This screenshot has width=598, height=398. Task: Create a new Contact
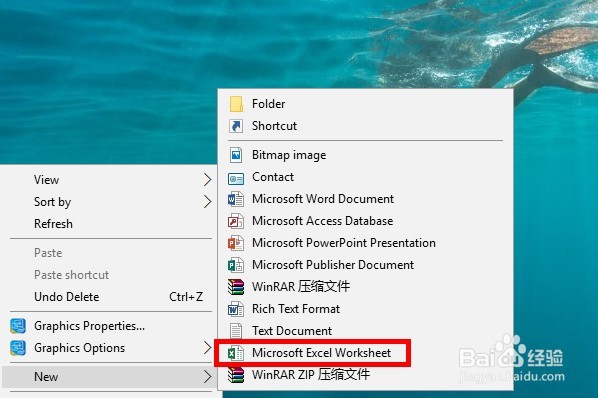click(x=365, y=177)
